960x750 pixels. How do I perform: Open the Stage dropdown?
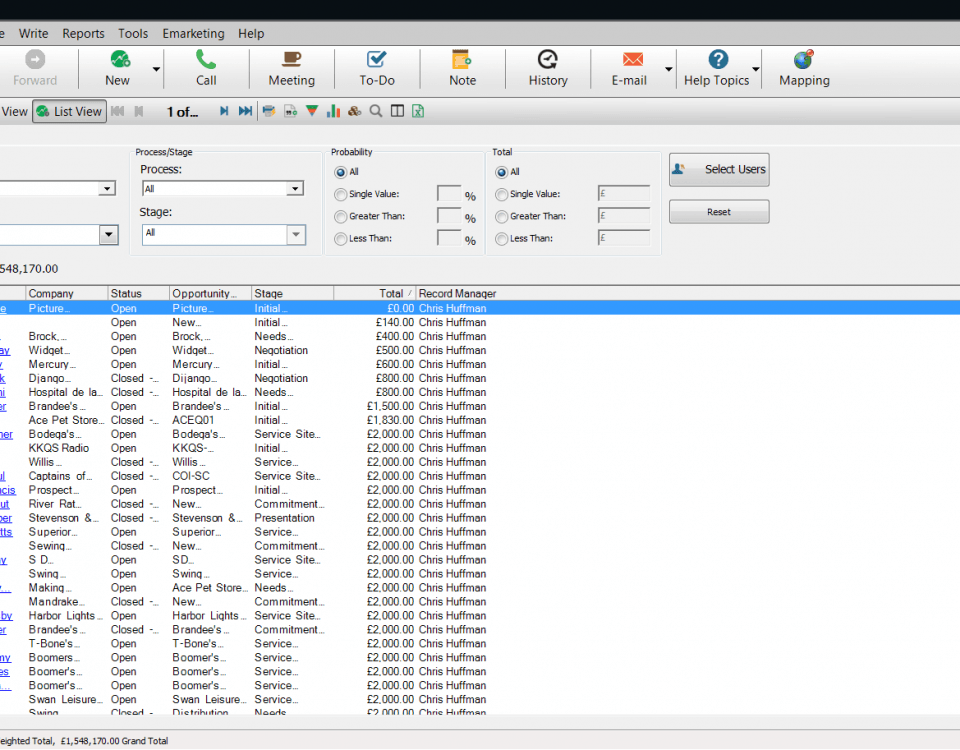296,234
